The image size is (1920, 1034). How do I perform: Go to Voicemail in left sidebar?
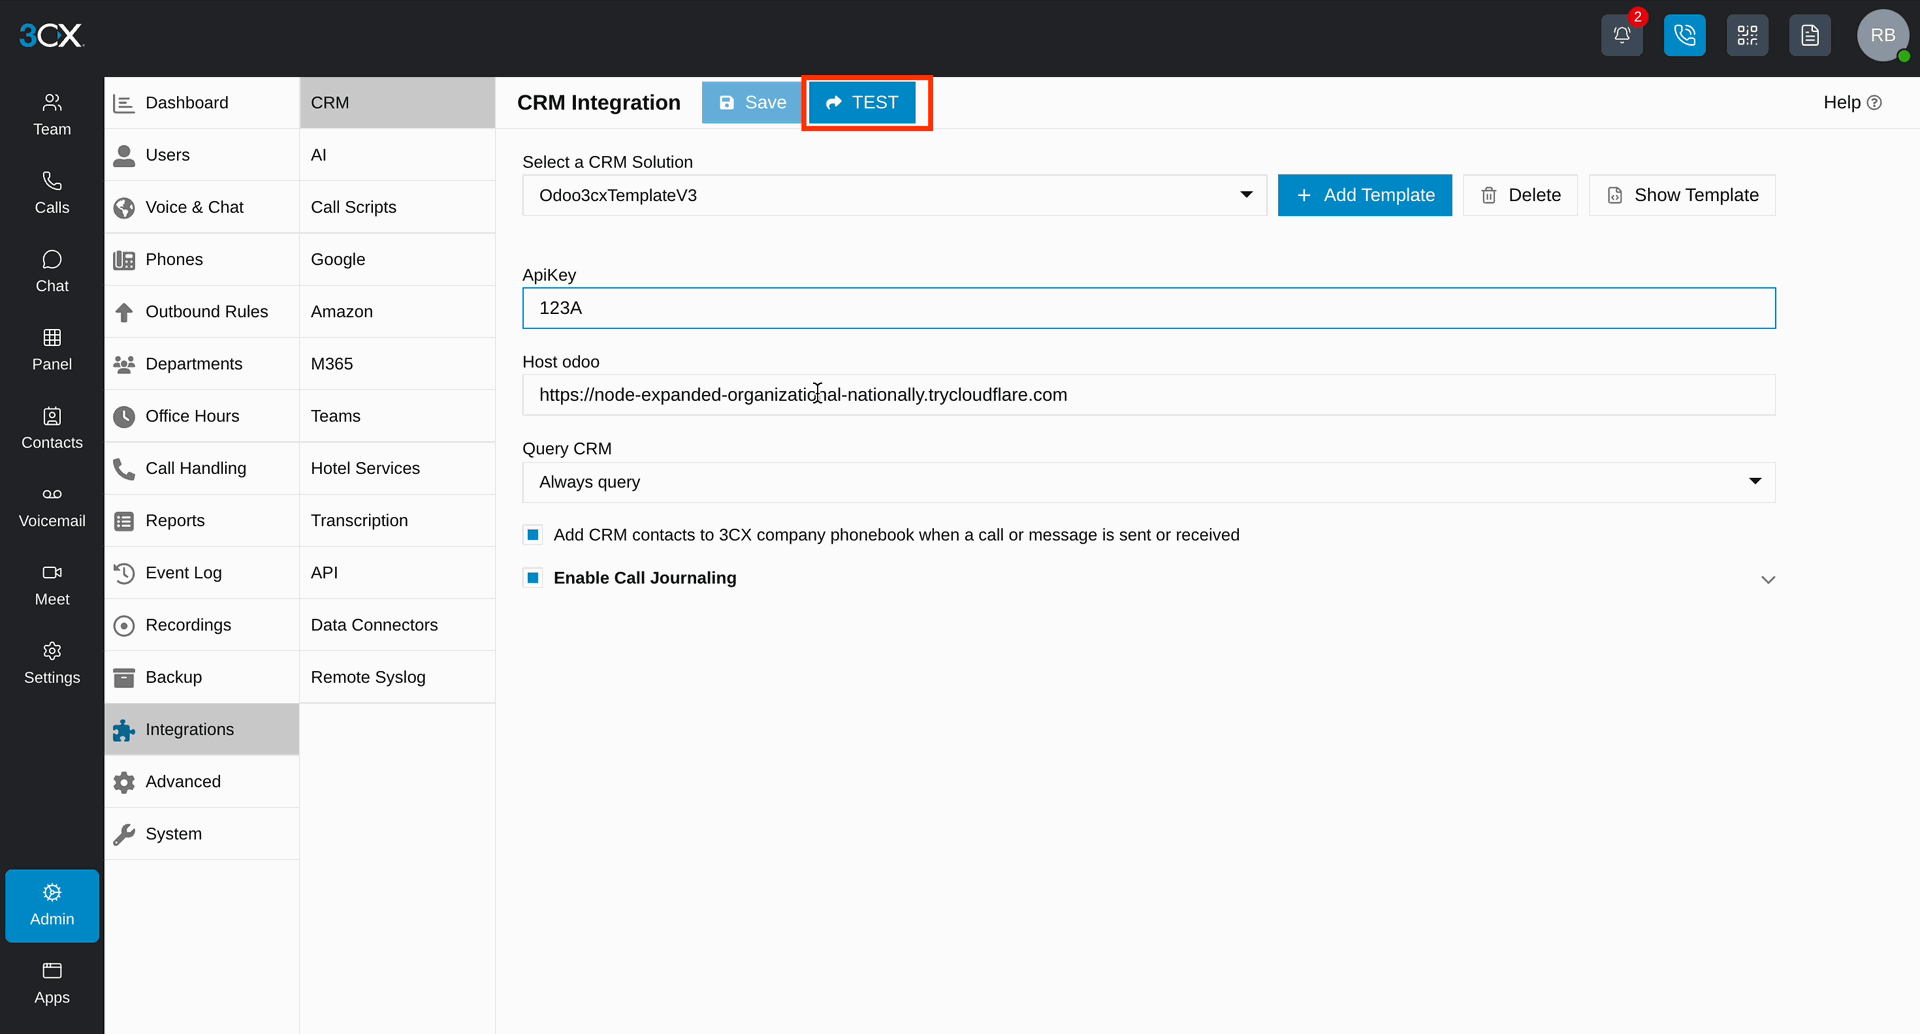click(x=52, y=508)
